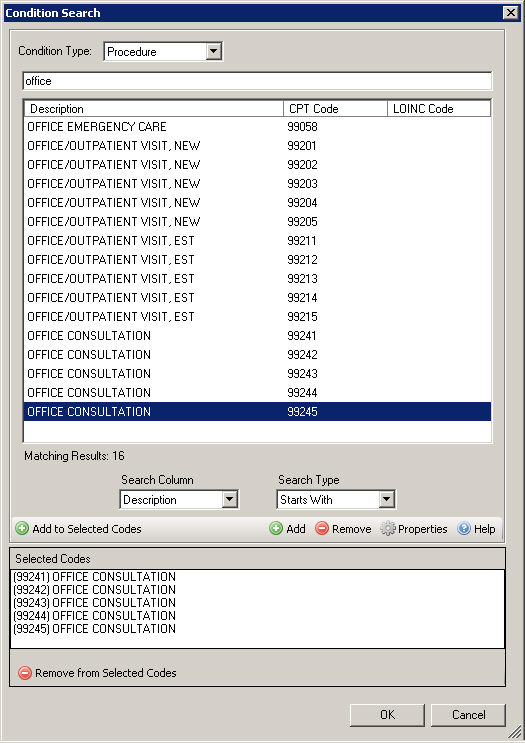Sort by the Description column header
This screenshot has height=743, width=525.
pyautogui.click(x=154, y=109)
